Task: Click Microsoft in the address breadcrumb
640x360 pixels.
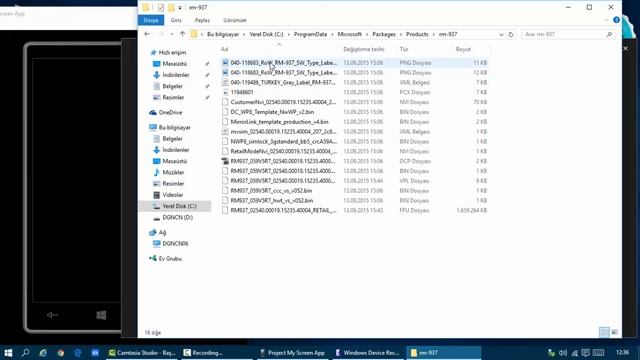Action: (x=349, y=34)
